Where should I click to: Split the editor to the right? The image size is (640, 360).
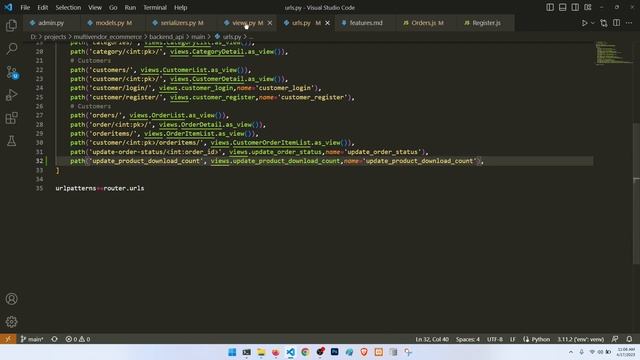(616, 23)
